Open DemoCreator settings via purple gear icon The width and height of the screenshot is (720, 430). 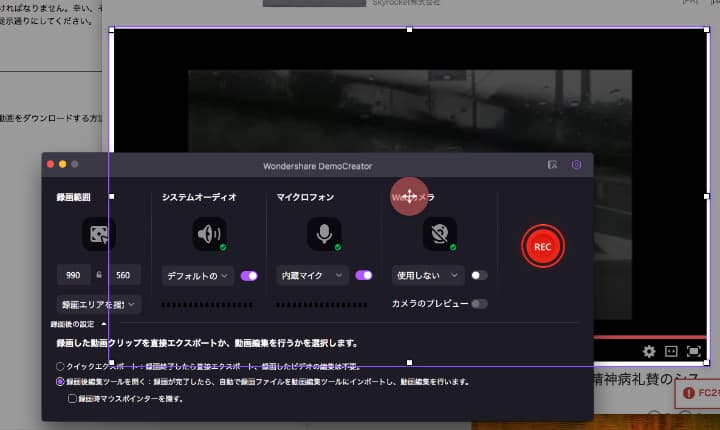tap(576, 164)
